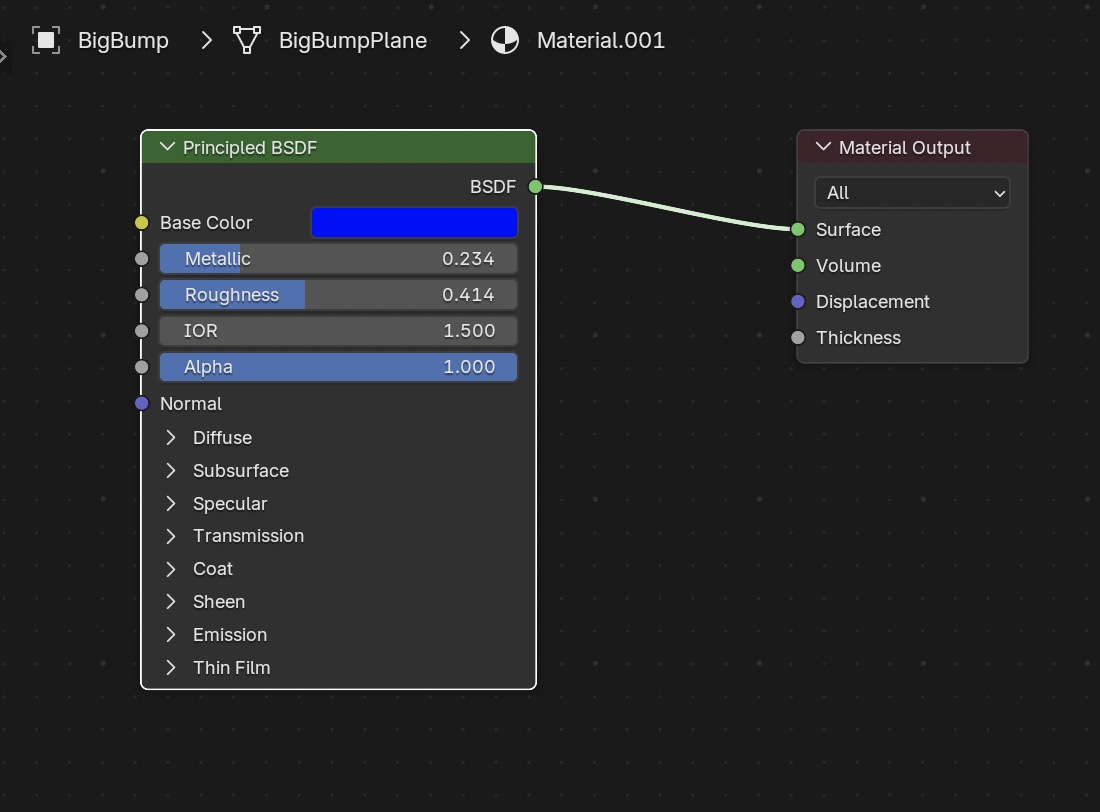The height and width of the screenshot is (812, 1100).
Task: Expand the Thin Film panel
Action: click(x=170, y=668)
